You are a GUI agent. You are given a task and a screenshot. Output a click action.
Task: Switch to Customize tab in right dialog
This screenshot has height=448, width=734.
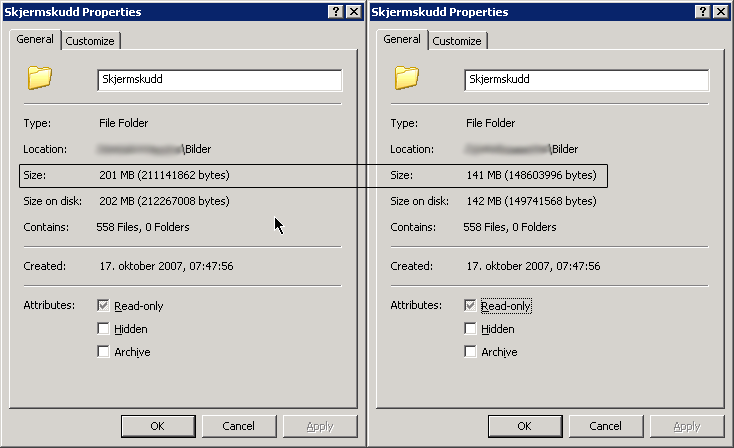[x=457, y=41]
